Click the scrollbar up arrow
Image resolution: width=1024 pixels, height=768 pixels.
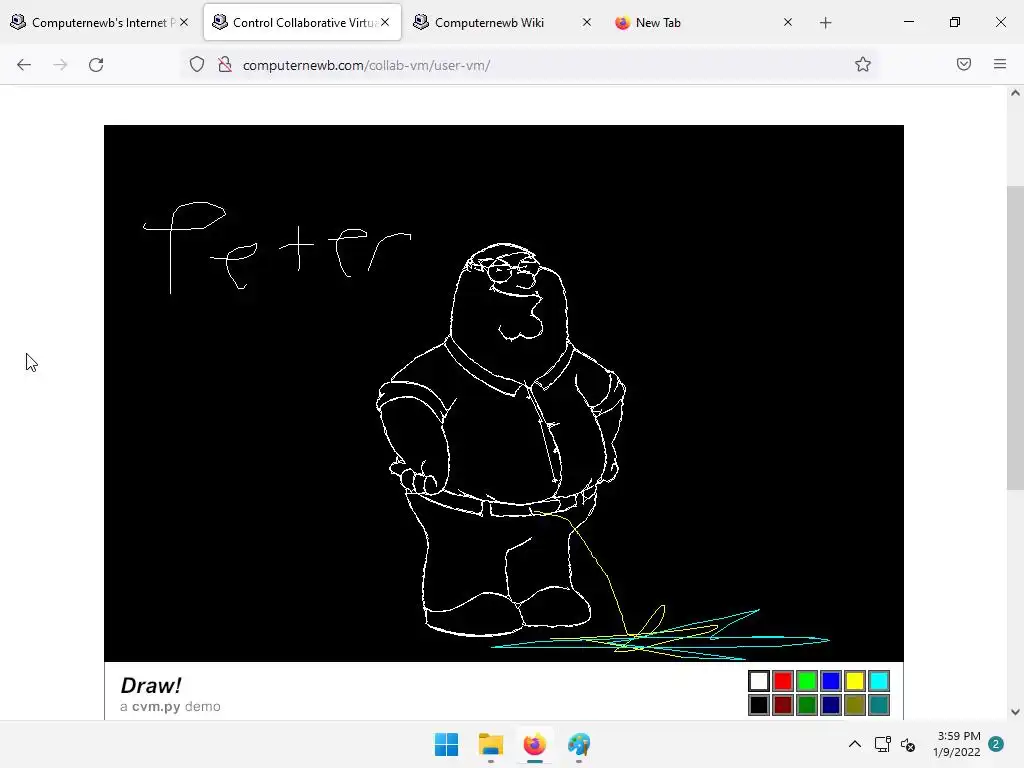(x=1015, y=93)
